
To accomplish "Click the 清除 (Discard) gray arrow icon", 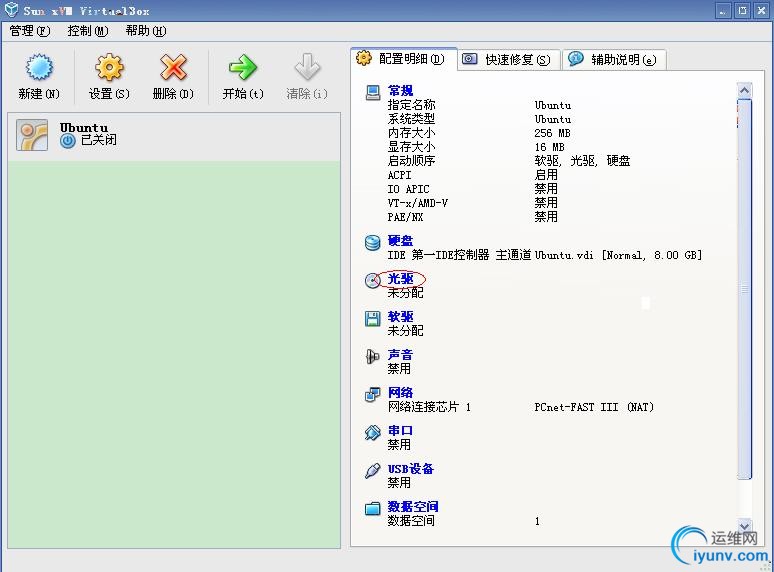I will click(307, 67).
